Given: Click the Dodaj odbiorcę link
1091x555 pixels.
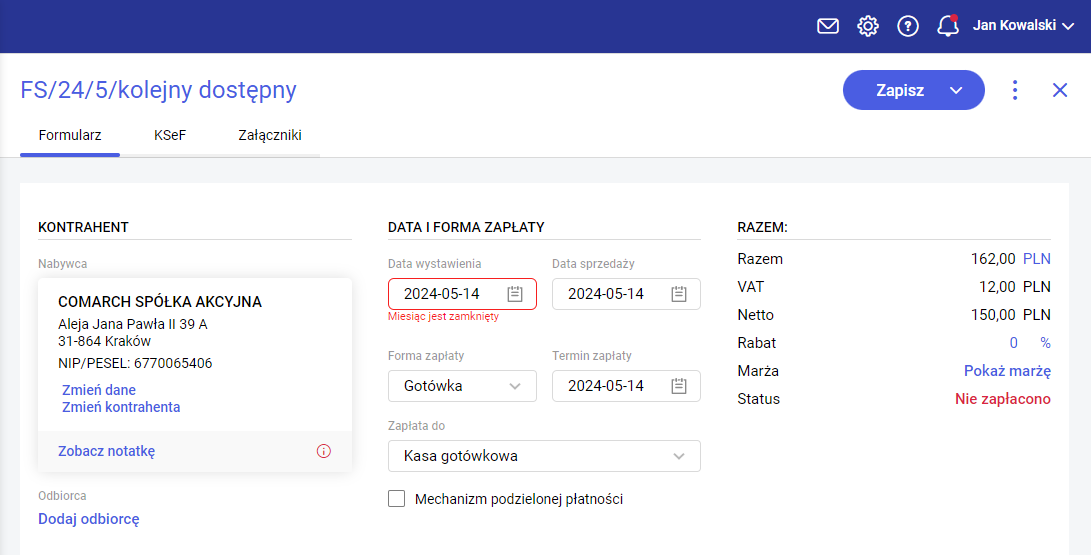Looking at the screenshot, I should point(89,519).
